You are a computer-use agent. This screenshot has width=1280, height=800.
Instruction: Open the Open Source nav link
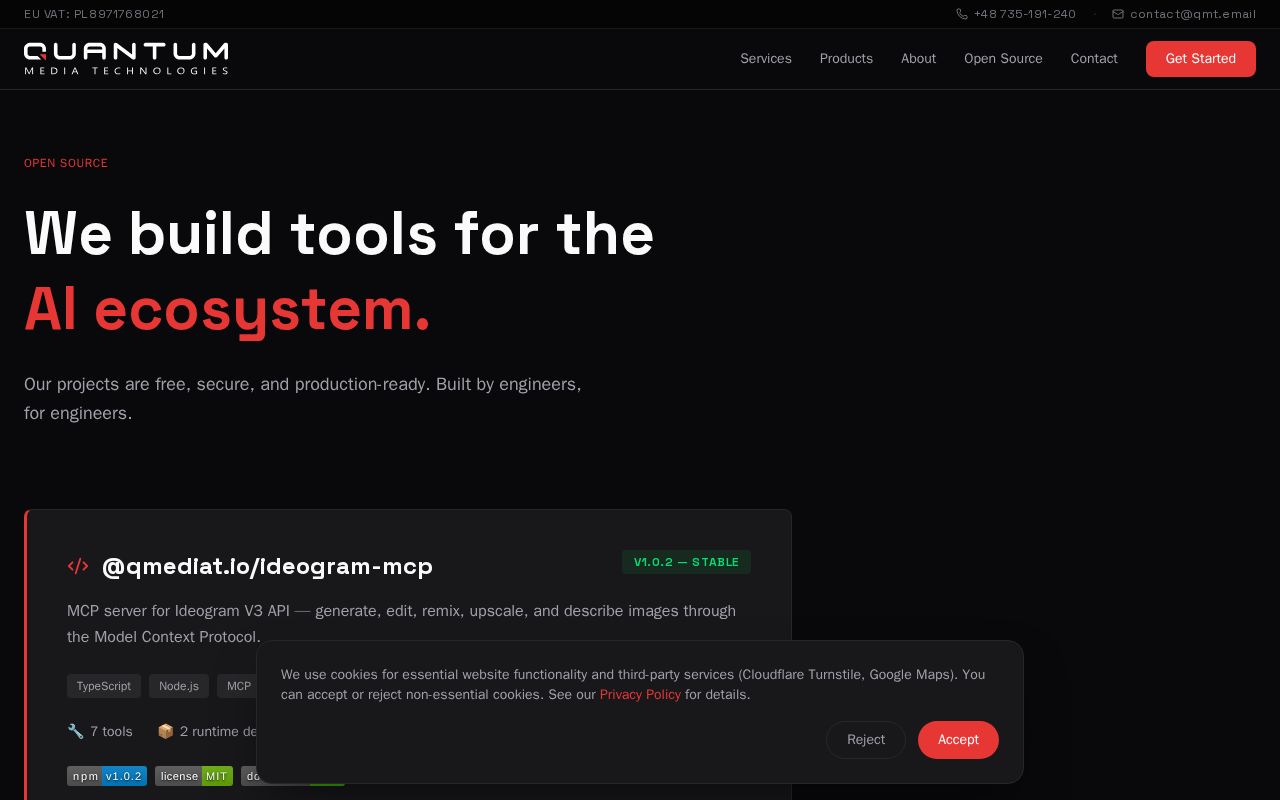(1003, 59)
